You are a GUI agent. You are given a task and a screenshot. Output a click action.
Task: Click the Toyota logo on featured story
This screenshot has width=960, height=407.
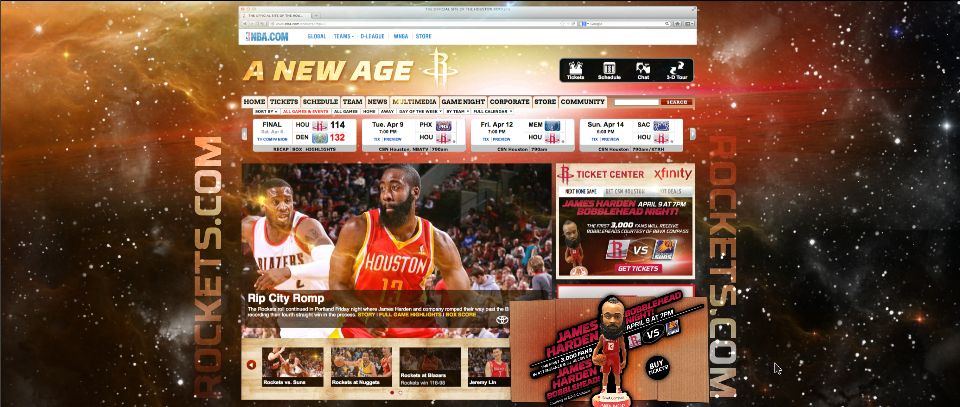click(502, 319)
